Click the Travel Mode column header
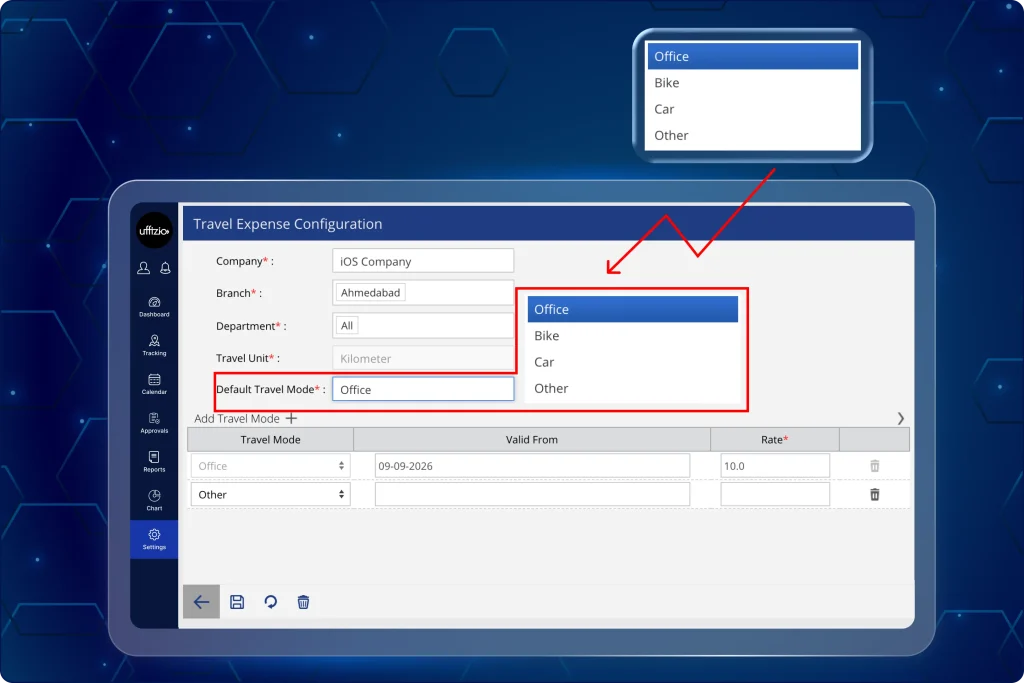1024x683 pixels. (x=270, y=439)
